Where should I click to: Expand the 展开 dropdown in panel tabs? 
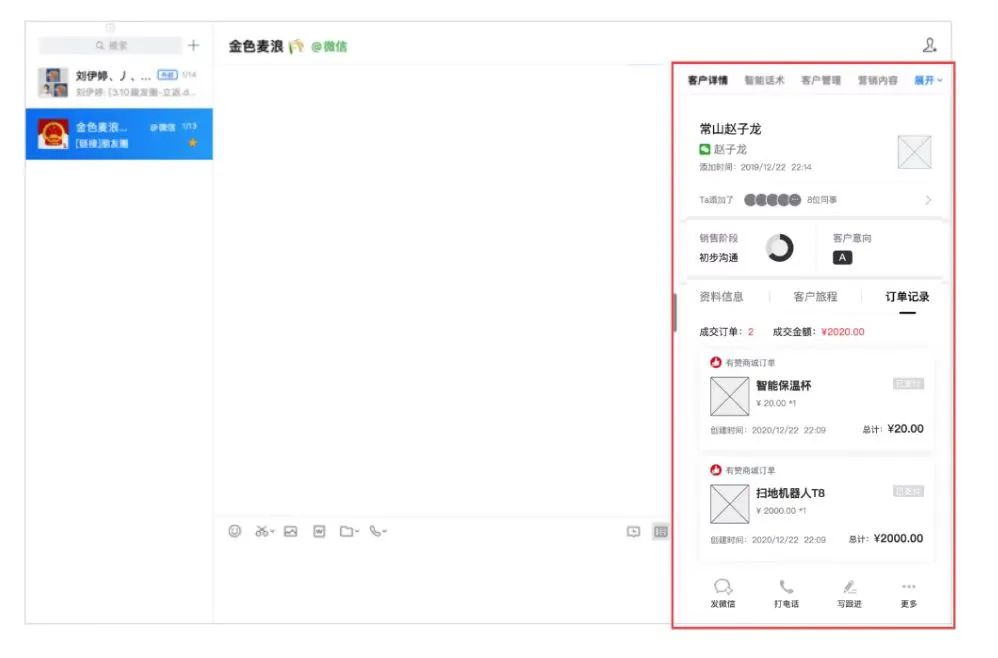coord(928,80)
